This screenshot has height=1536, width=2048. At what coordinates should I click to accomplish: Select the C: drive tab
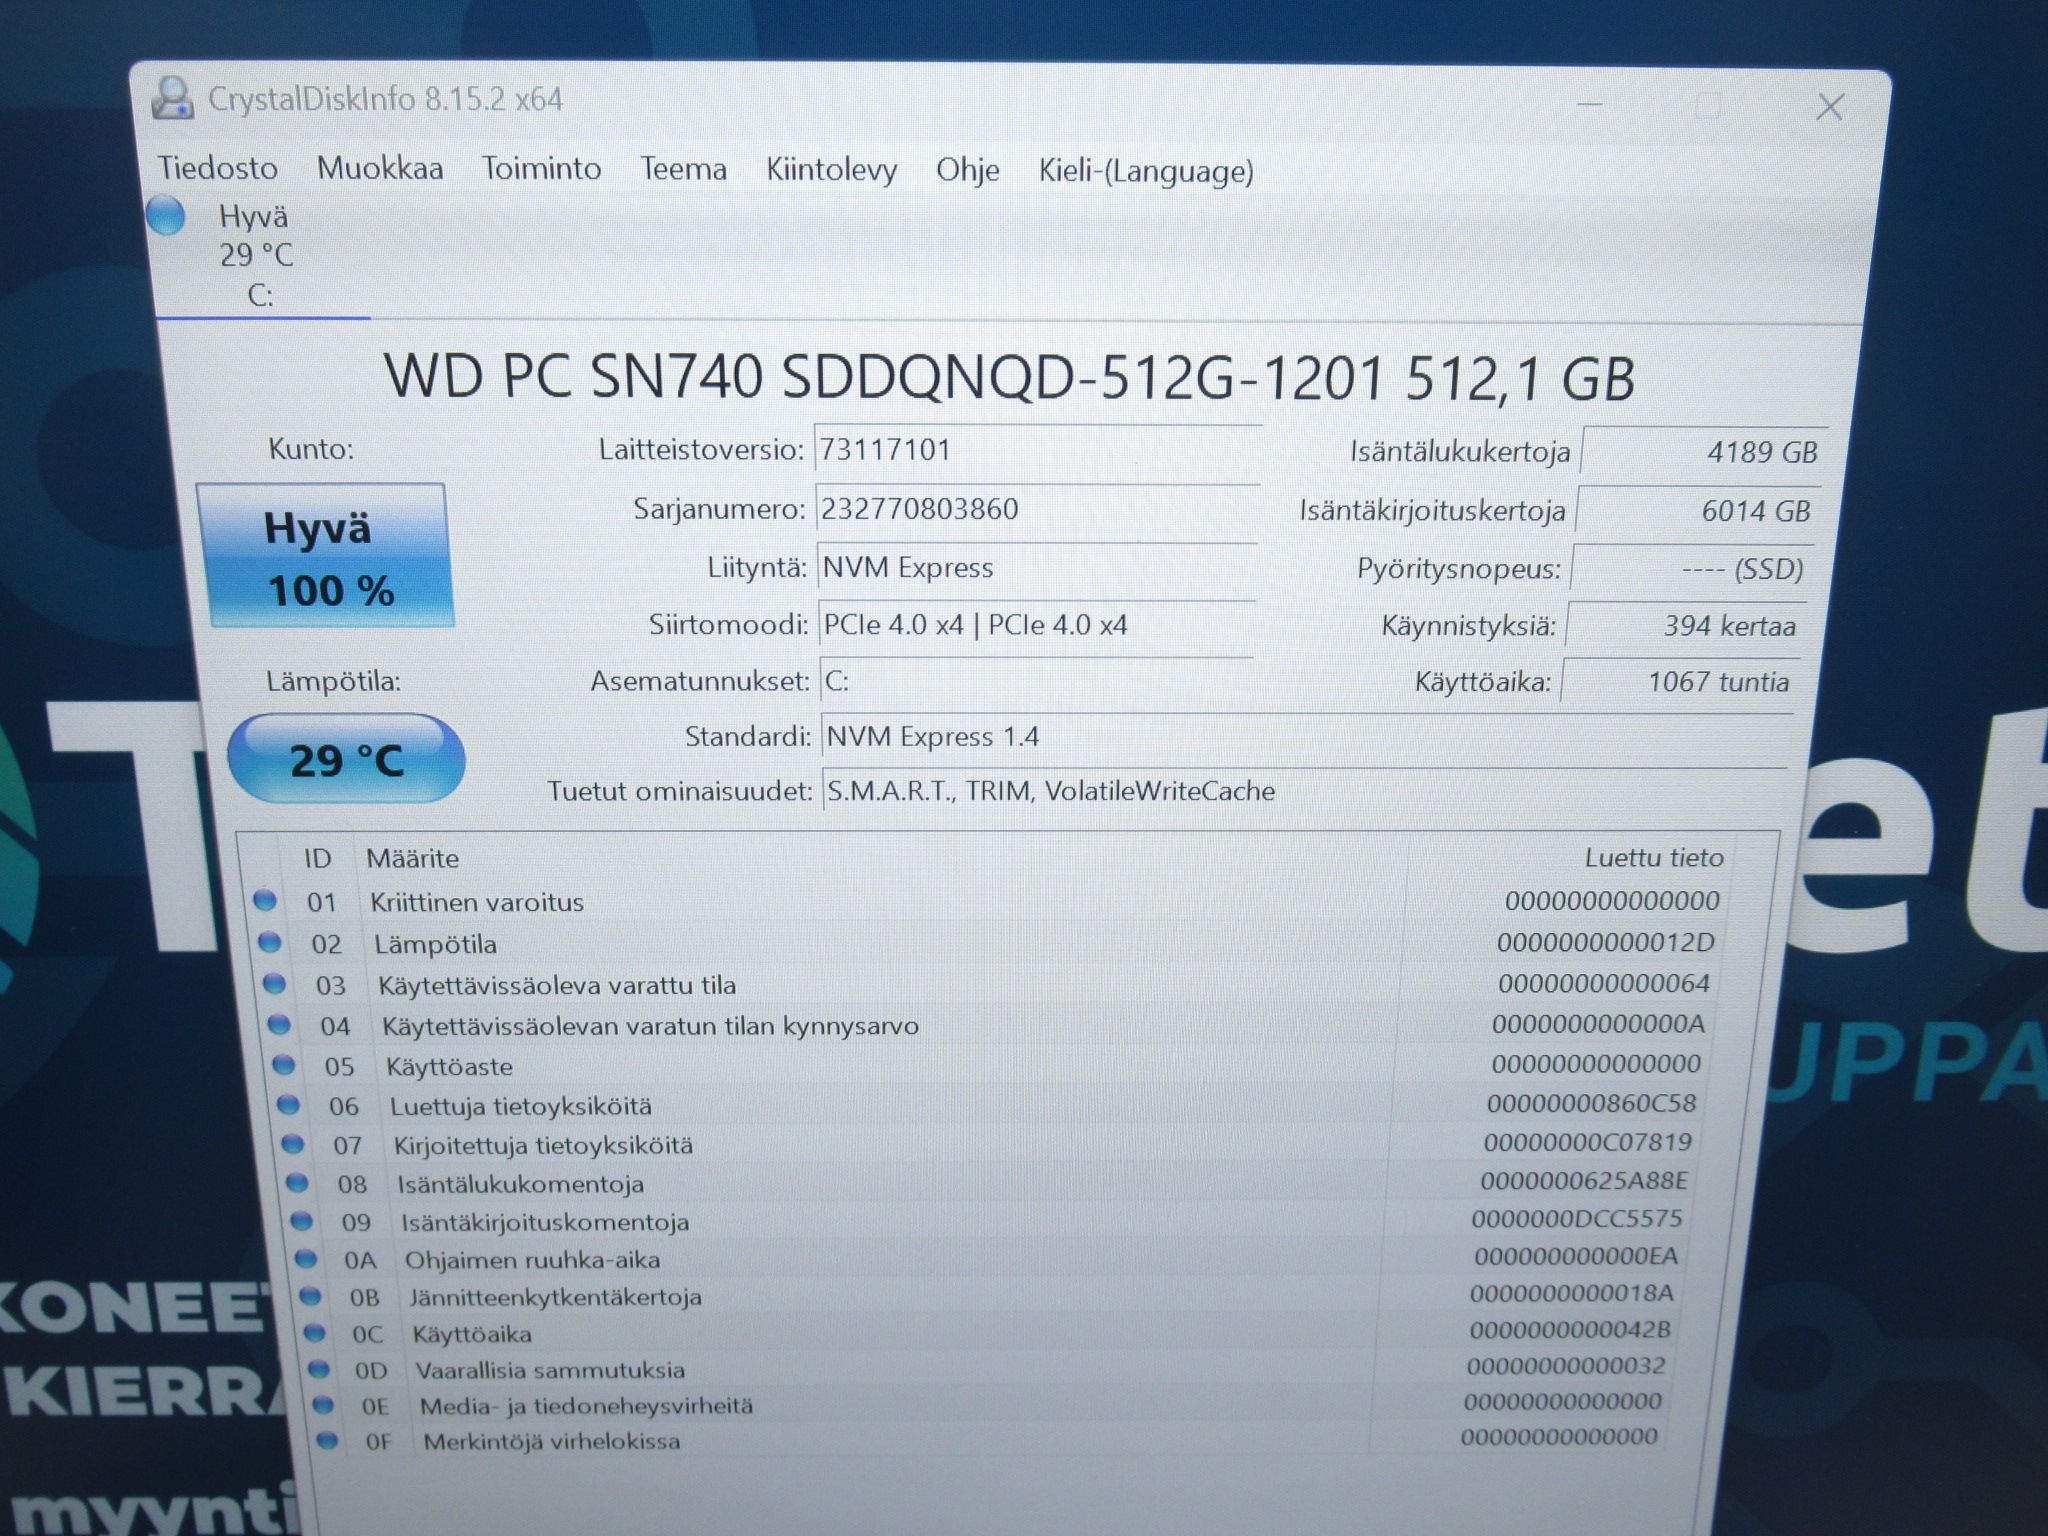[x=259, y=256]
